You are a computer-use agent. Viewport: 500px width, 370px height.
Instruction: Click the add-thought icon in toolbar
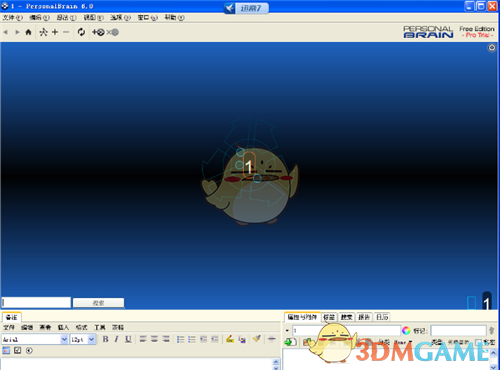click(98, 32)
